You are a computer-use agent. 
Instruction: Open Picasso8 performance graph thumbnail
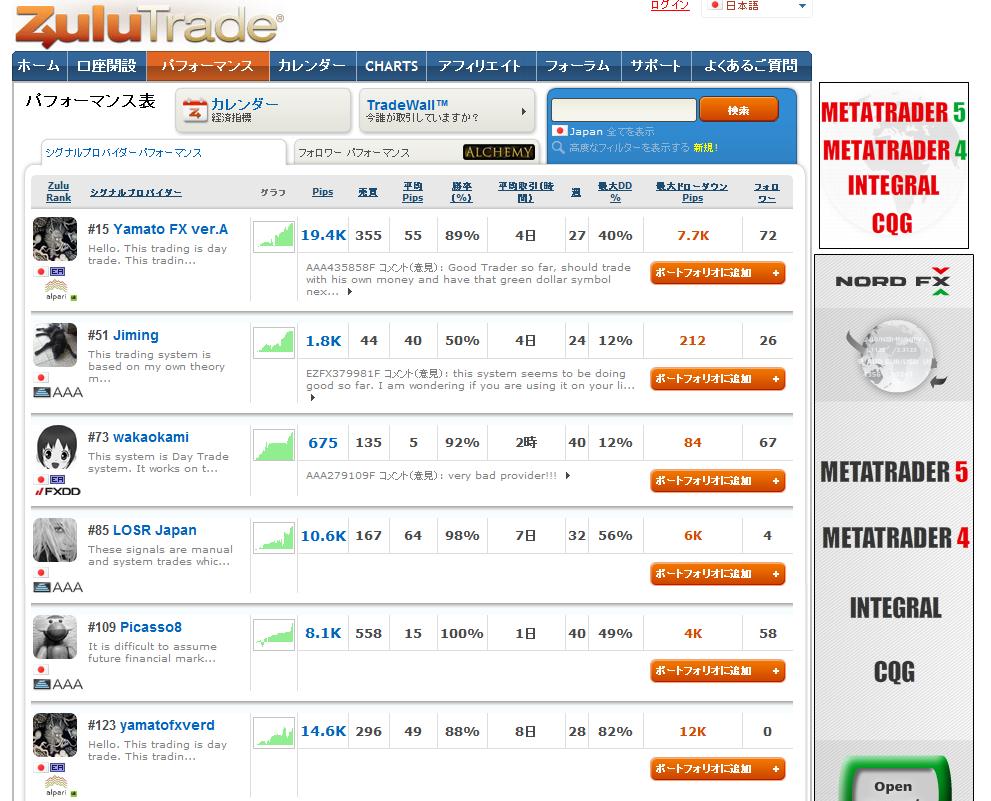tap(274, 635)
